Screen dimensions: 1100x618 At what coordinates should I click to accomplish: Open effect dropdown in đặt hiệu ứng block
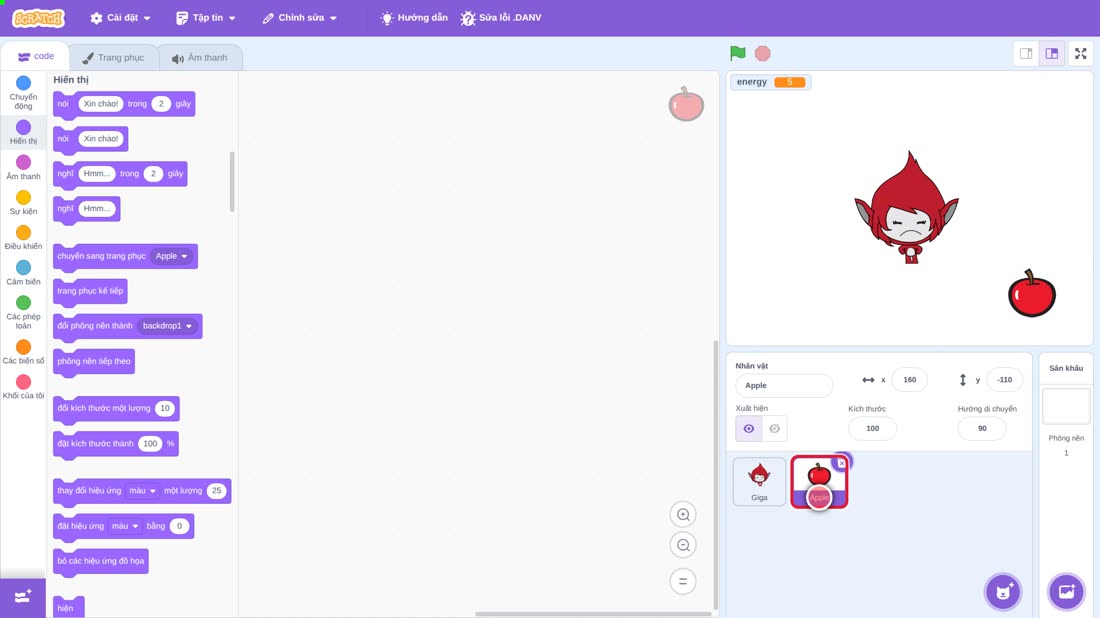click(125, 526)
